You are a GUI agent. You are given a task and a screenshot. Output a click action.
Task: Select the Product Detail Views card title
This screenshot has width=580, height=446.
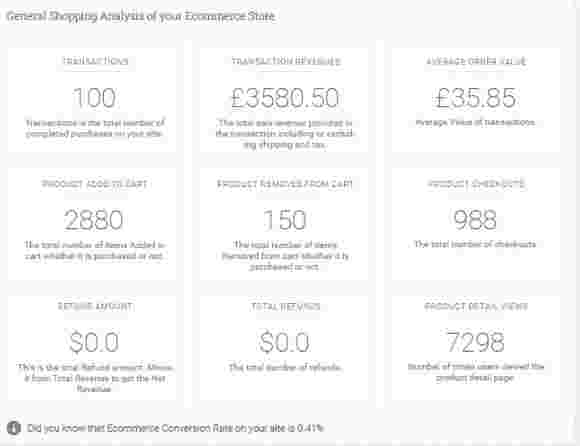coord(476,306)
